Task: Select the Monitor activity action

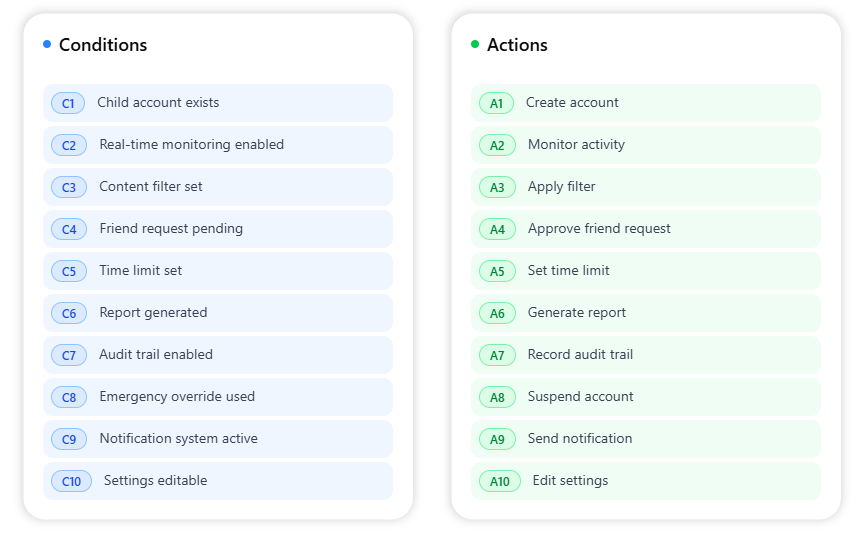Action: (576, 145)
